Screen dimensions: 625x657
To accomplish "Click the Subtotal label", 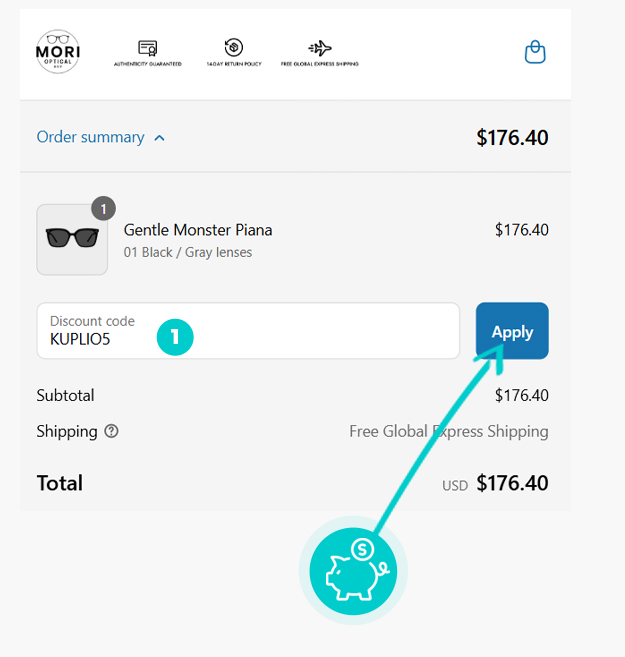I will (x=65, y=395).
